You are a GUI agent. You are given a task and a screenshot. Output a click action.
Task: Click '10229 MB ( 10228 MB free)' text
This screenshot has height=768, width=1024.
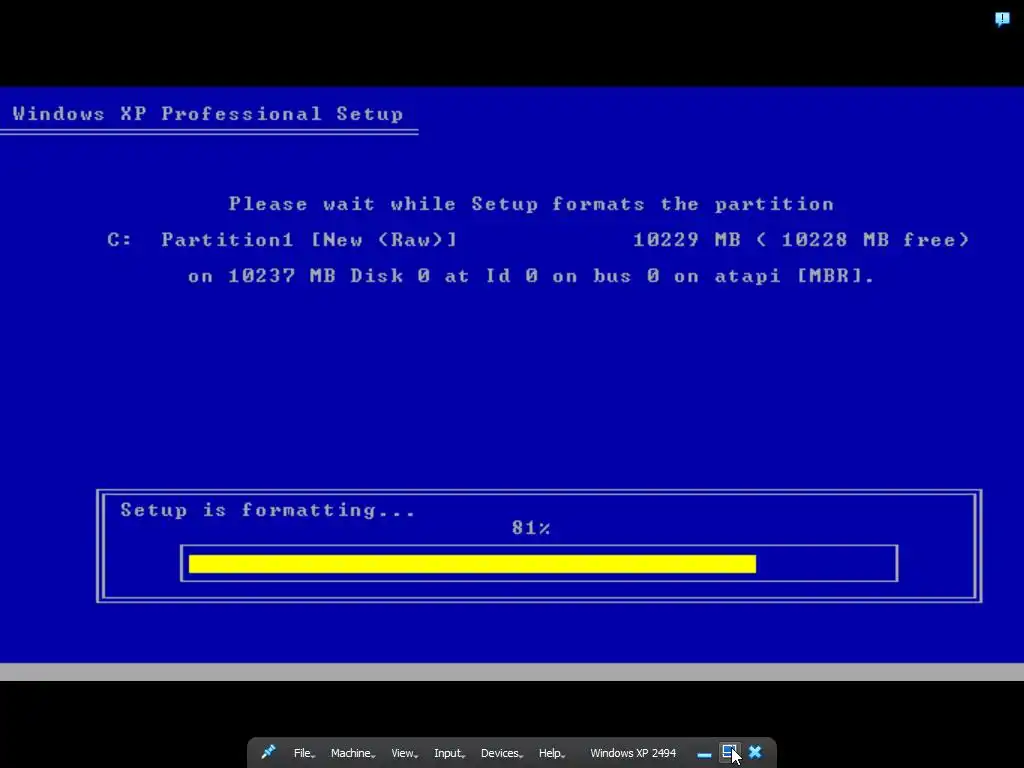point(801,240)
